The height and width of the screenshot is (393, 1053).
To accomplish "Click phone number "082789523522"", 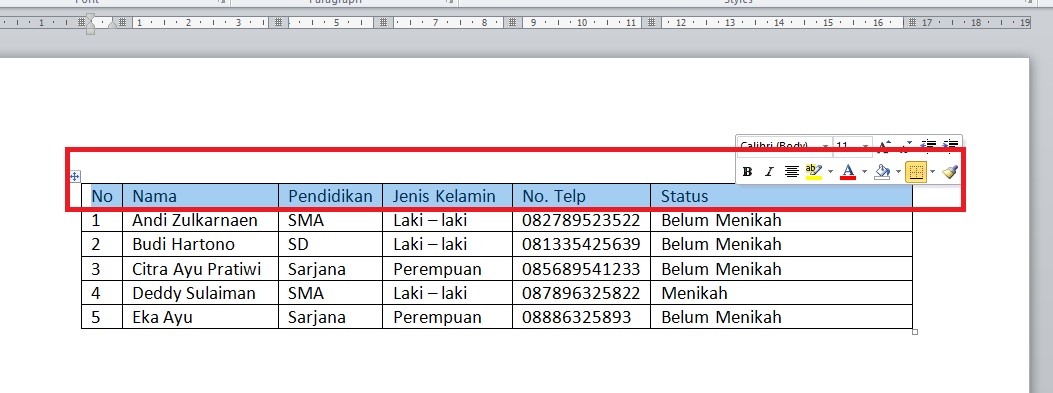I will click(581, 220).
